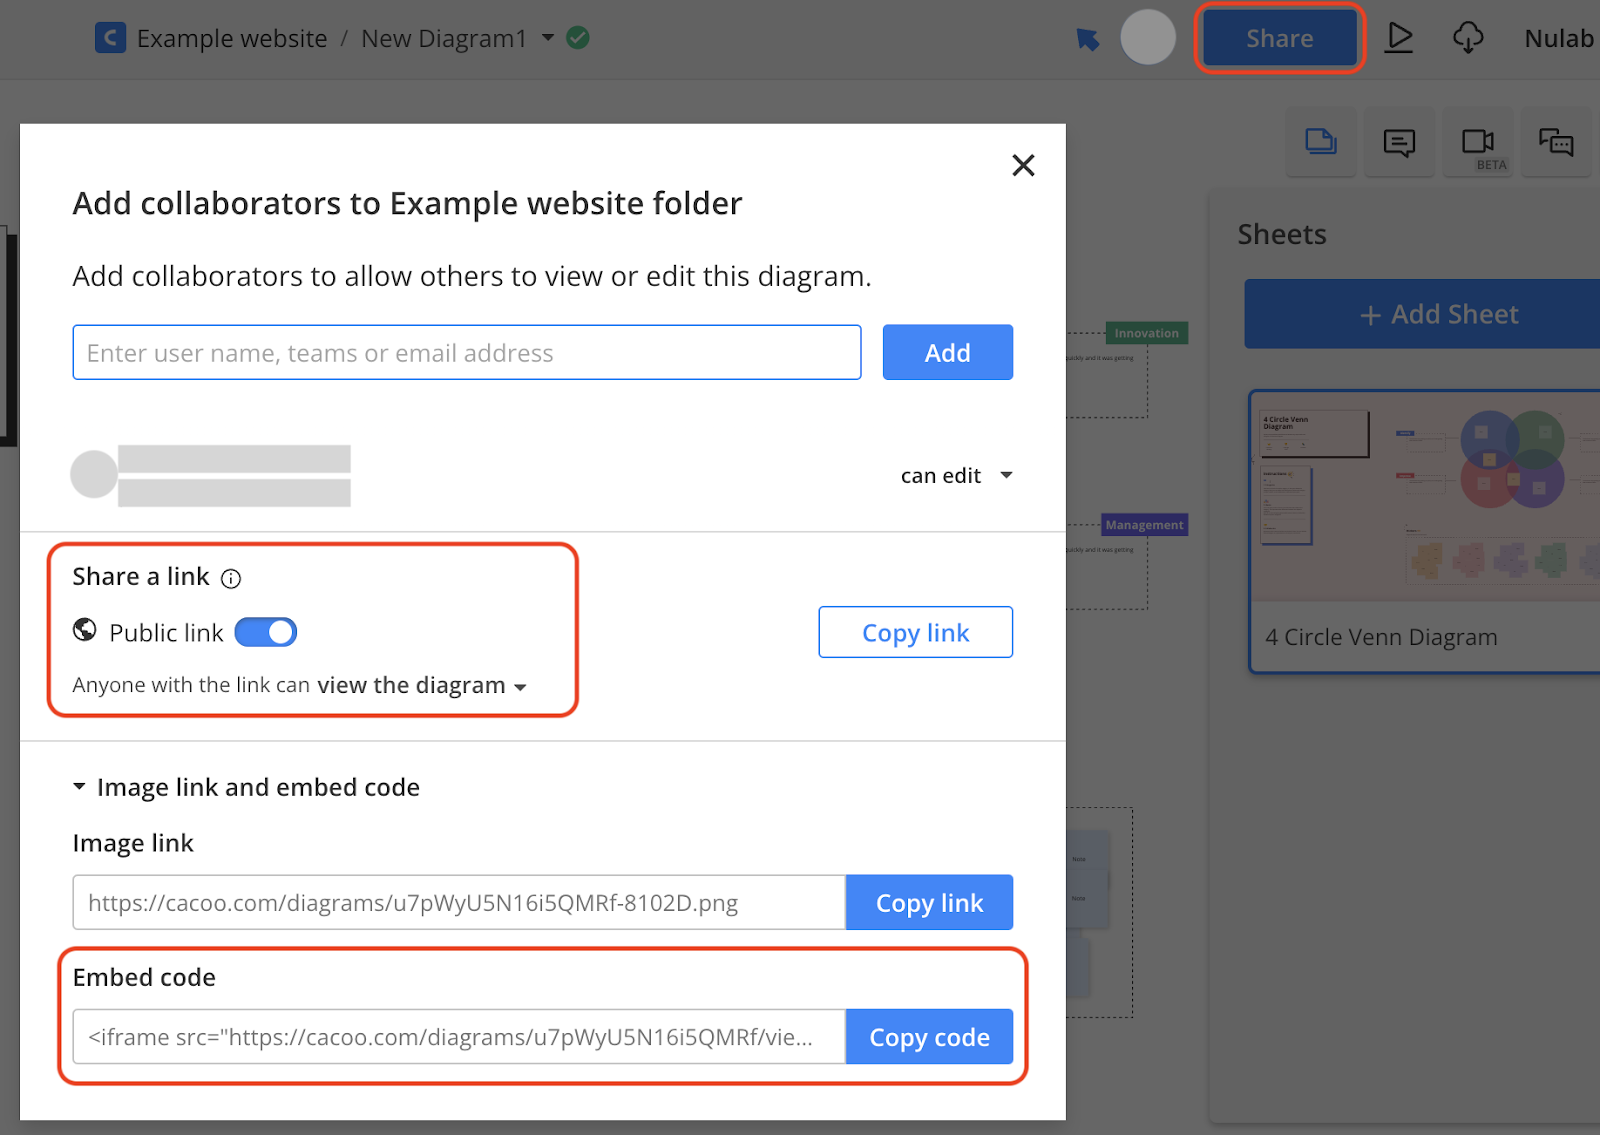Click Copy link for the public link

click(x=916, y=632)
